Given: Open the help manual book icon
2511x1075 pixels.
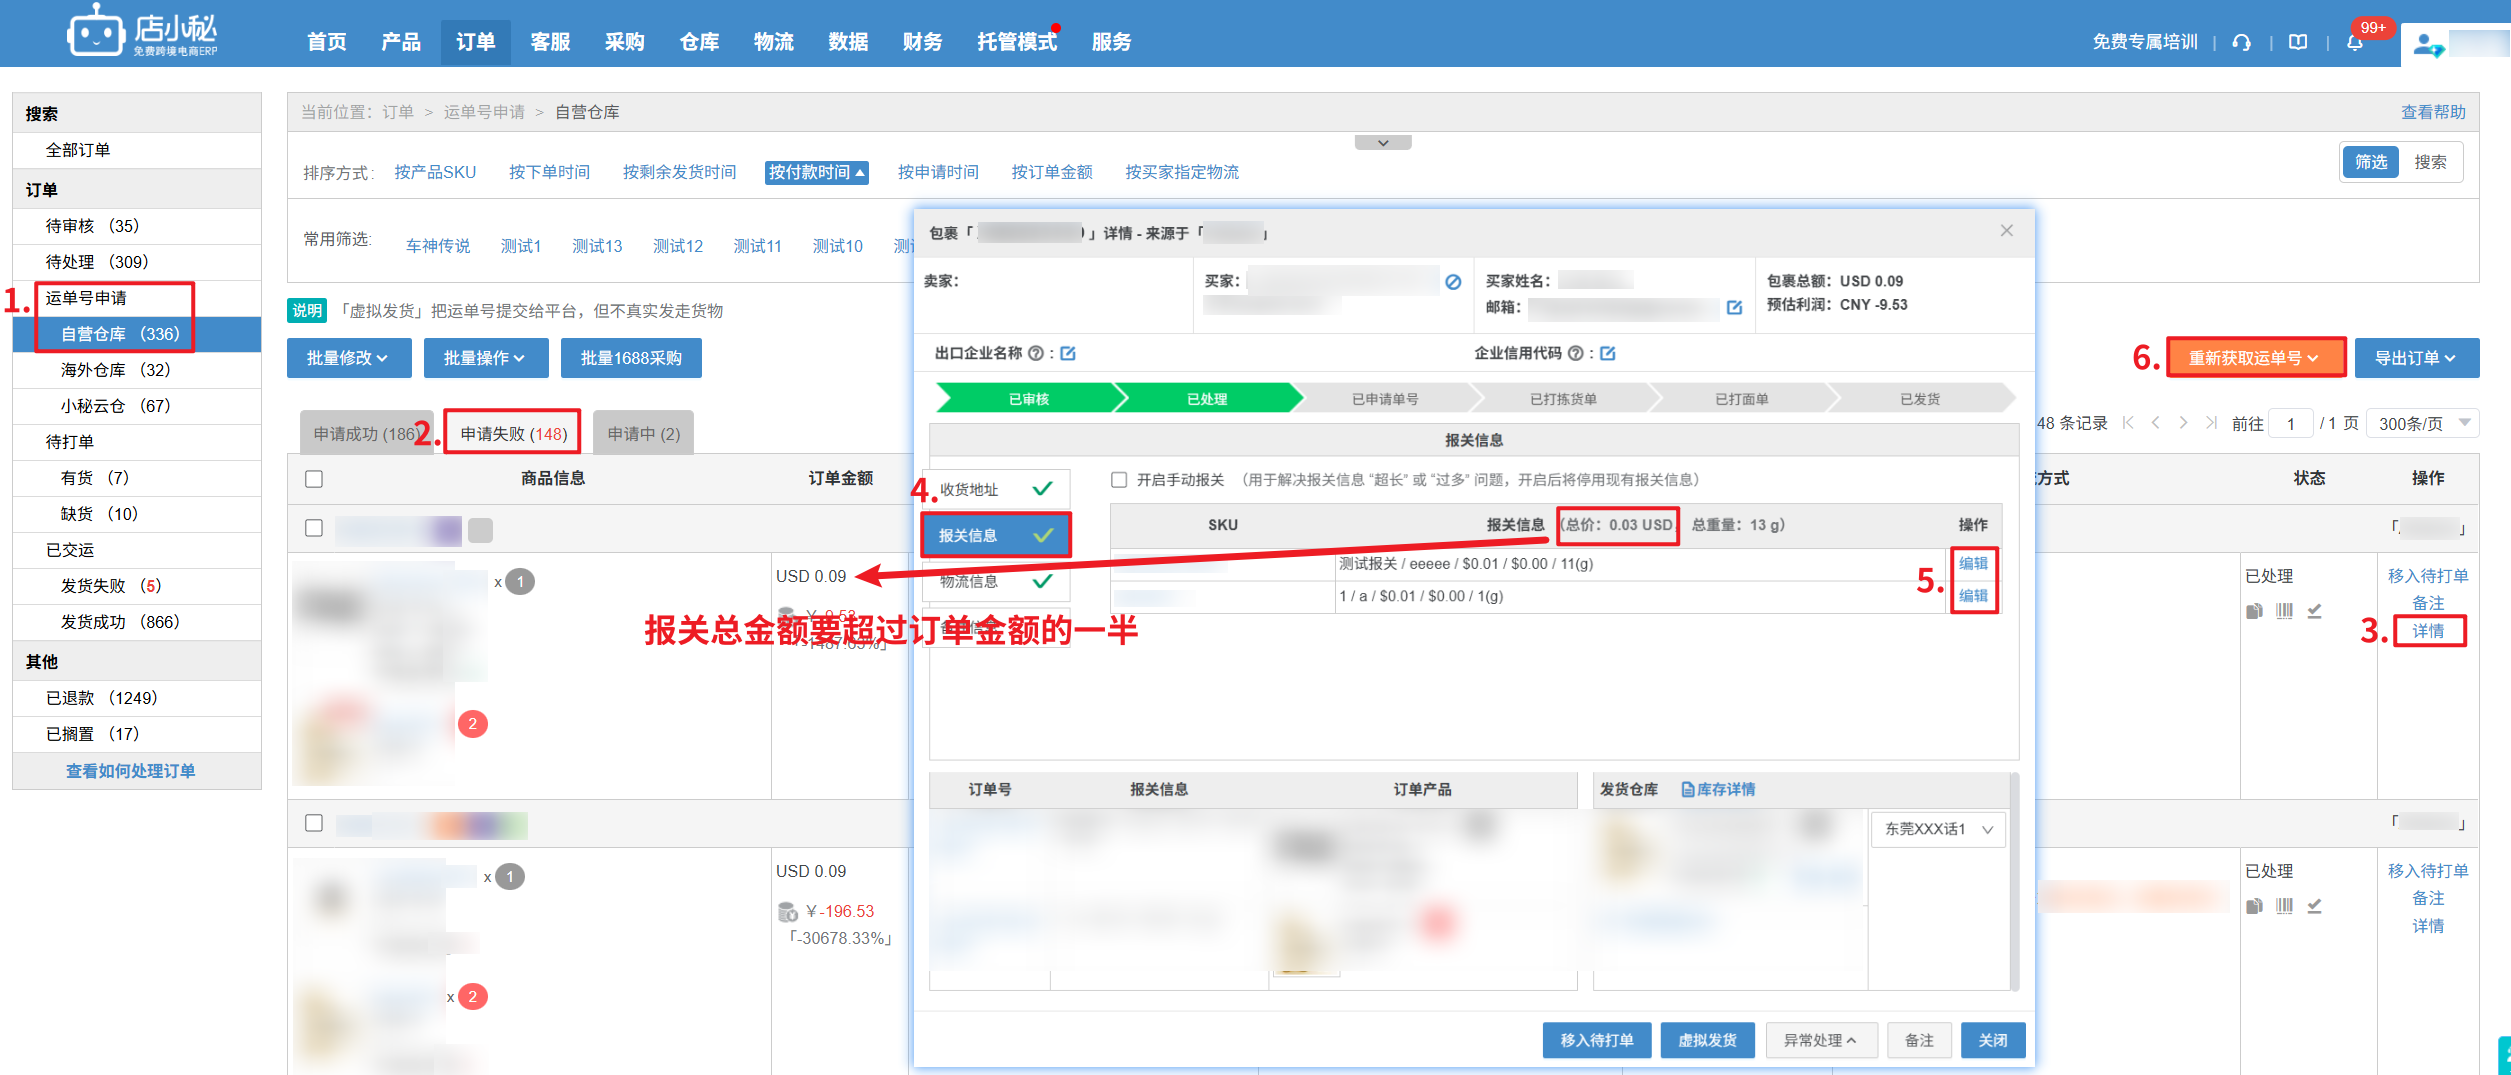Looking at the screenshot, I should click(2298, 42).
